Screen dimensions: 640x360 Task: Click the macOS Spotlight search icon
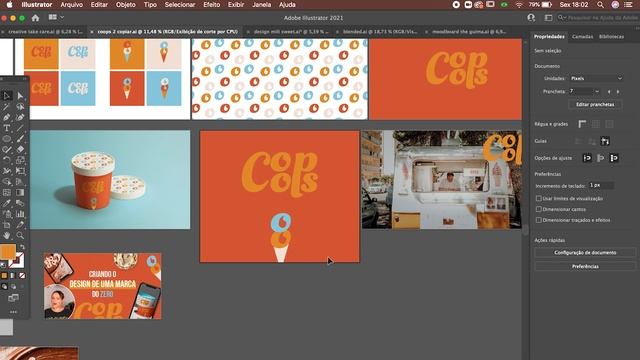point(600,5)
